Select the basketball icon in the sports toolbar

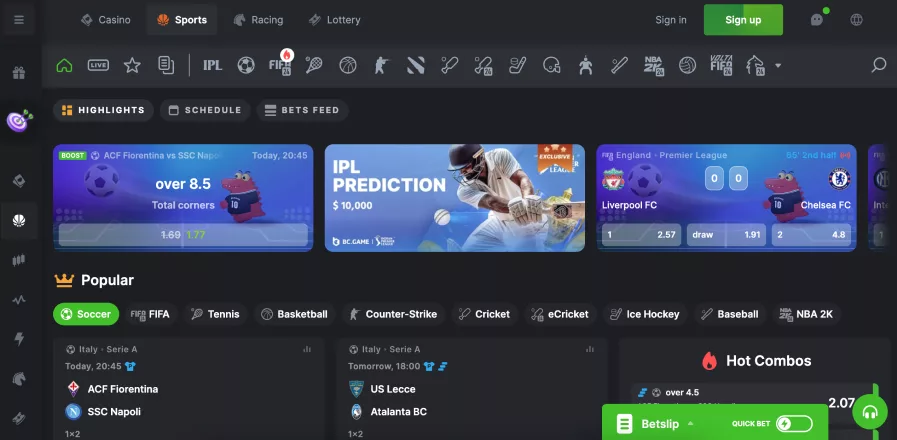(348, 65)
